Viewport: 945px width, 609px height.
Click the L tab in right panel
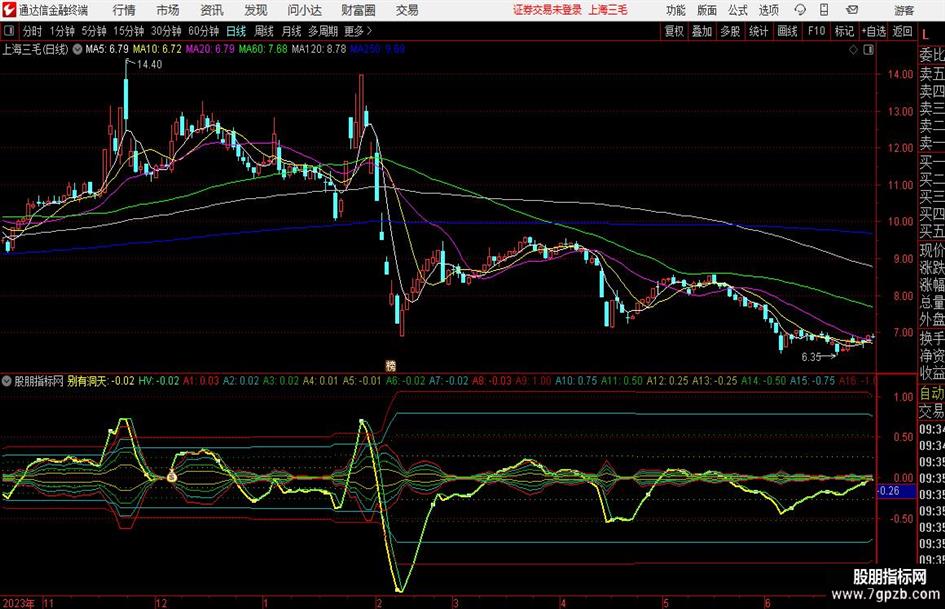(x=925, y=34)
